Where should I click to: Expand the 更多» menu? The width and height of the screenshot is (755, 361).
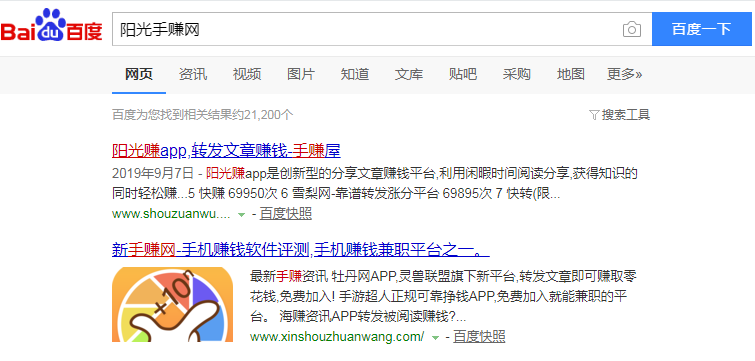point(625,74)
